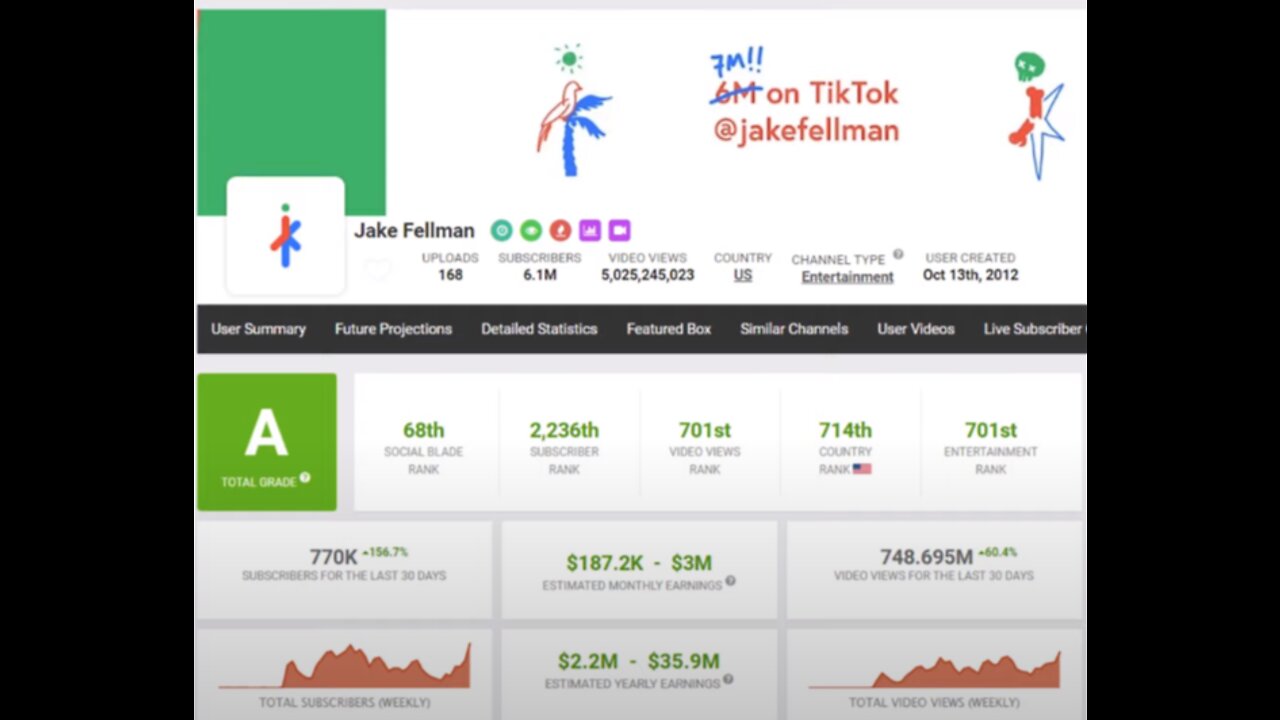Click the +156.7% subscriber change percentage
1280x720 pixels.
[x=386, y=552]
